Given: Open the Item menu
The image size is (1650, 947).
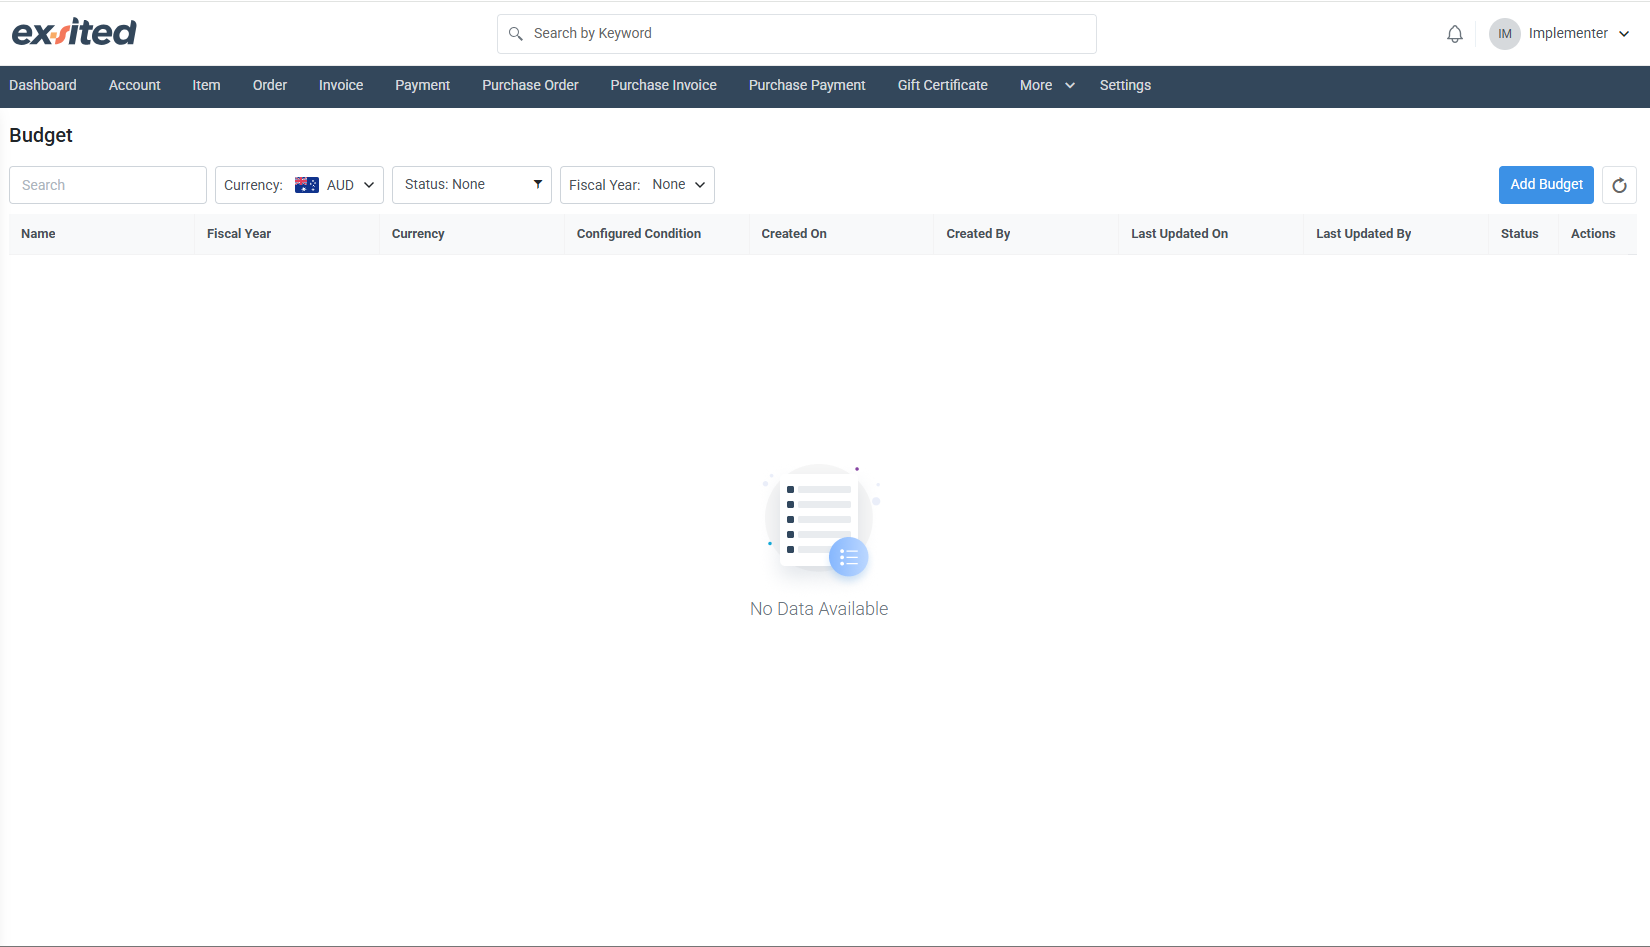Looking at the screenshot, I should pos(207,86).
